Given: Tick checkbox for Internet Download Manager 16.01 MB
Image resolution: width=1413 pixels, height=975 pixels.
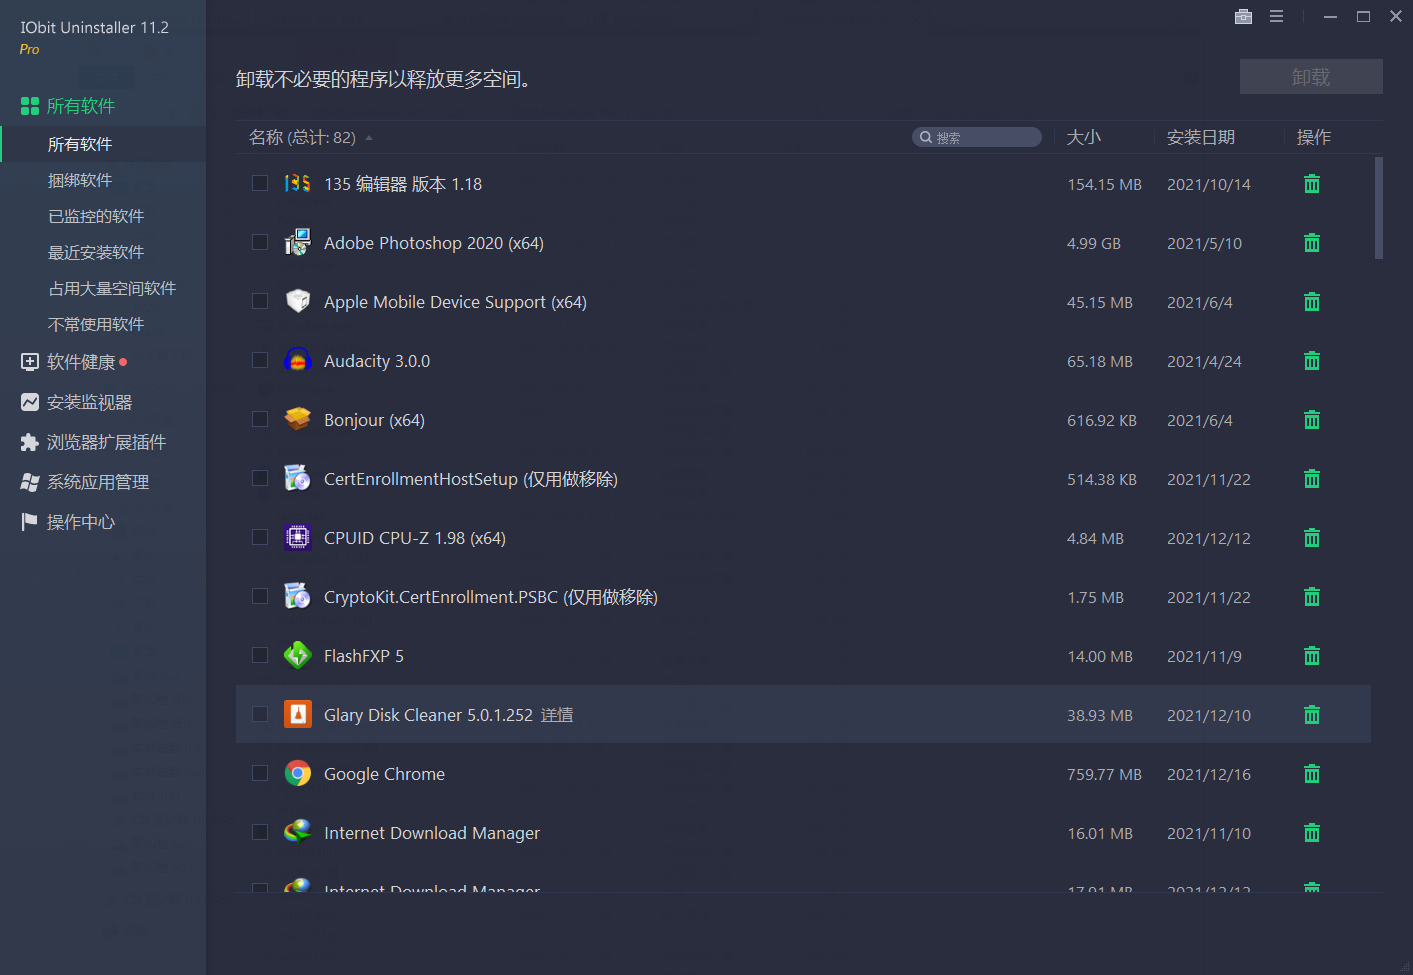Looking at the screenshot, I should coord(260,832).
